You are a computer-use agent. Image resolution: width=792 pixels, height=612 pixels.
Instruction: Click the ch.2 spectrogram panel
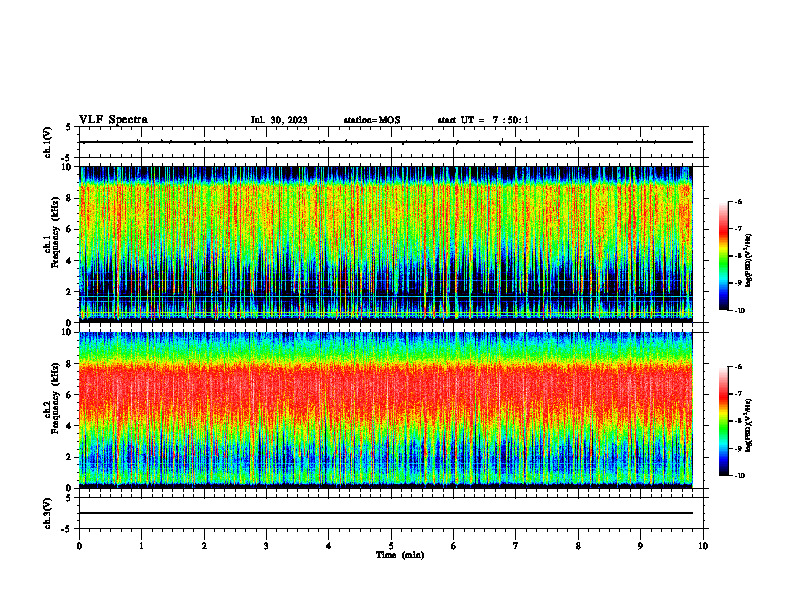point(386,410)
